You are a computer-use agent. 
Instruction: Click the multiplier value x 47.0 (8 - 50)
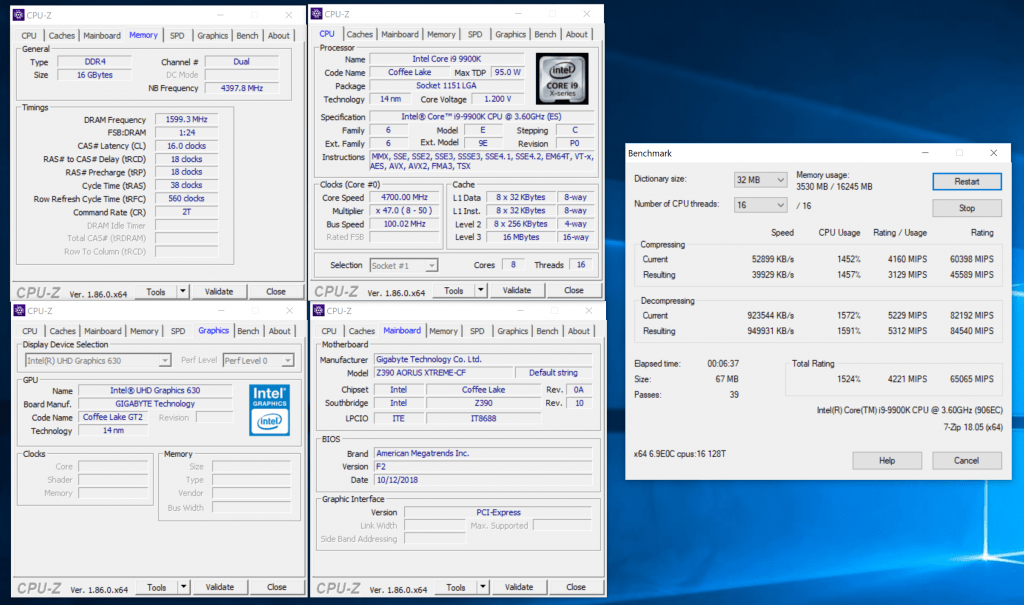pyautogui.click(x=404, y=210)
